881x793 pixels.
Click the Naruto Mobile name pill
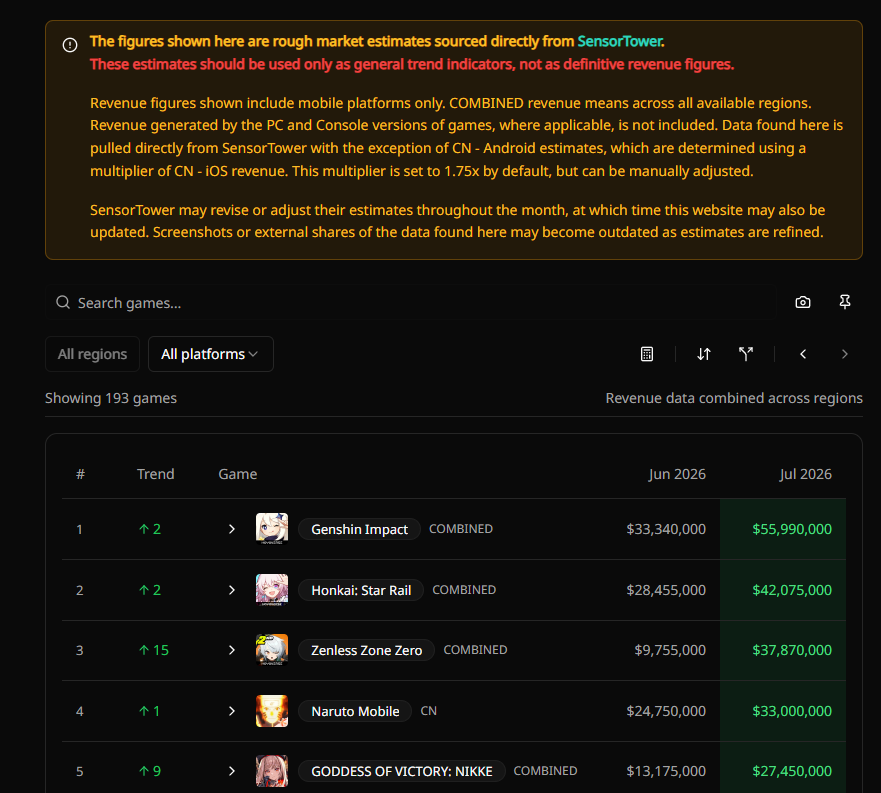(x=355, y=711)
